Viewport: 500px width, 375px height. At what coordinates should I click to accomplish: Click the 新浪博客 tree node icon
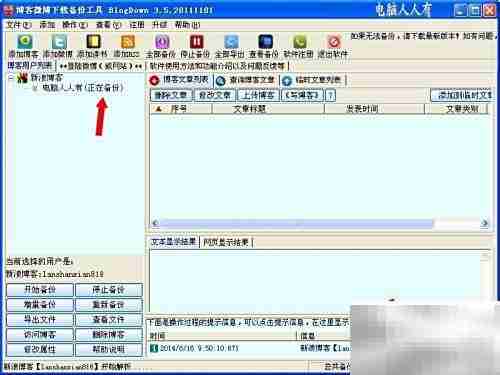click(x=22, y=78)
